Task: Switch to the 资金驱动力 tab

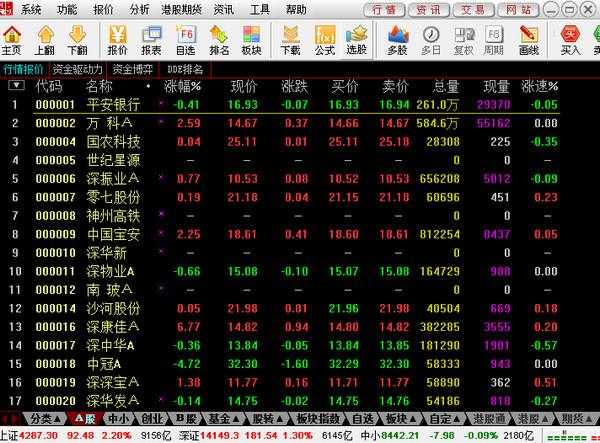Action: click(77, 70)
